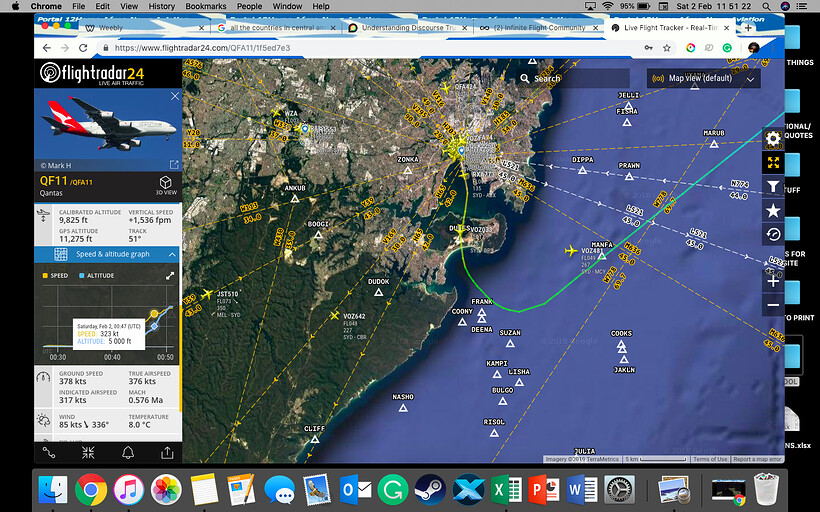The height and width of the screenshot is (512, 820).
Task: Bookmark this page with the star icon
Action: pyautogui.click(x=666, y=48)
